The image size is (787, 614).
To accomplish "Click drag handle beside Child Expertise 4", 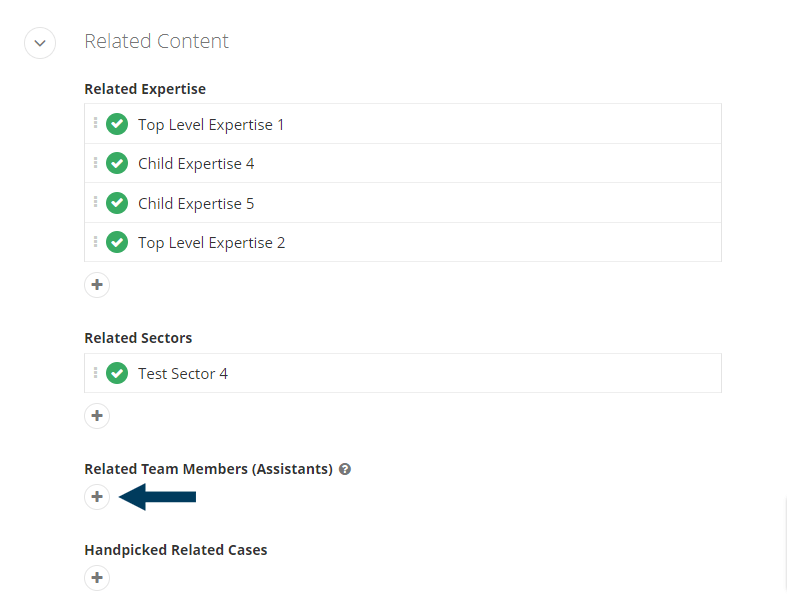I will point(95,163).
